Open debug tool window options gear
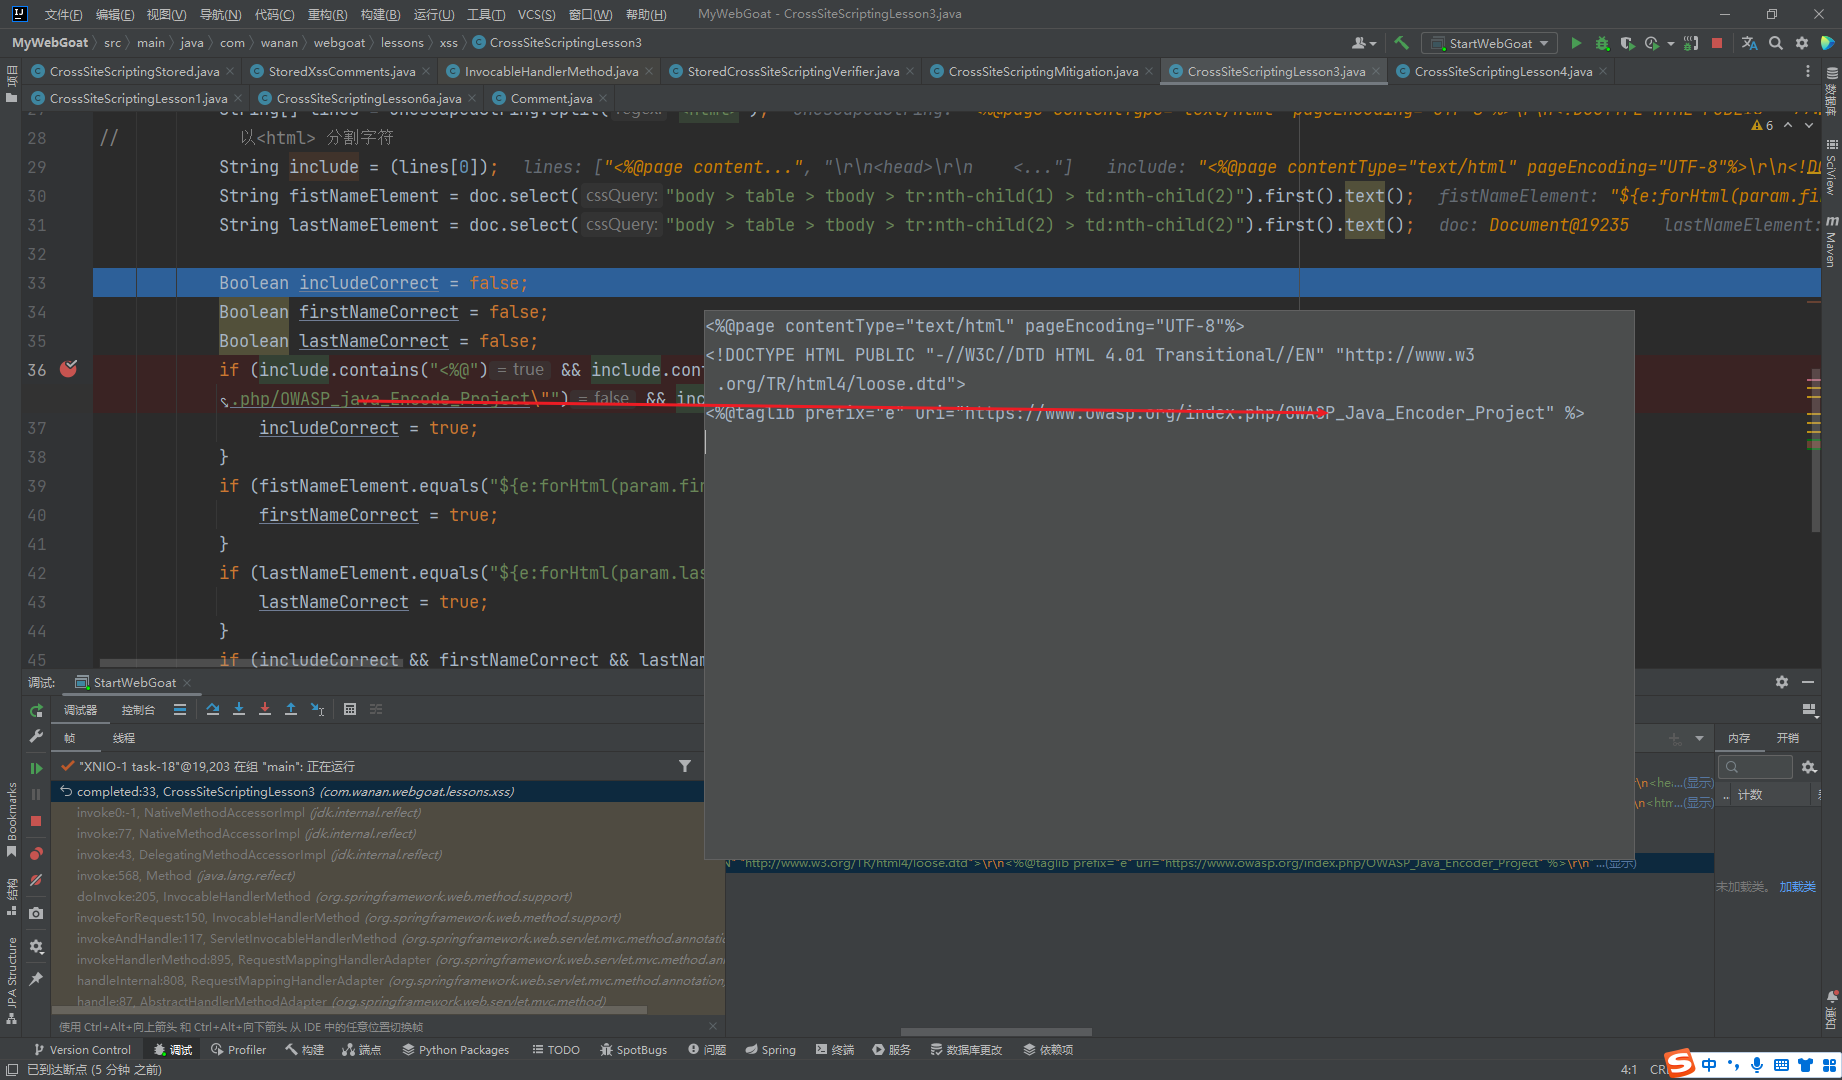This screenshot has height=1080, width=1842. tap(1782, 682)
